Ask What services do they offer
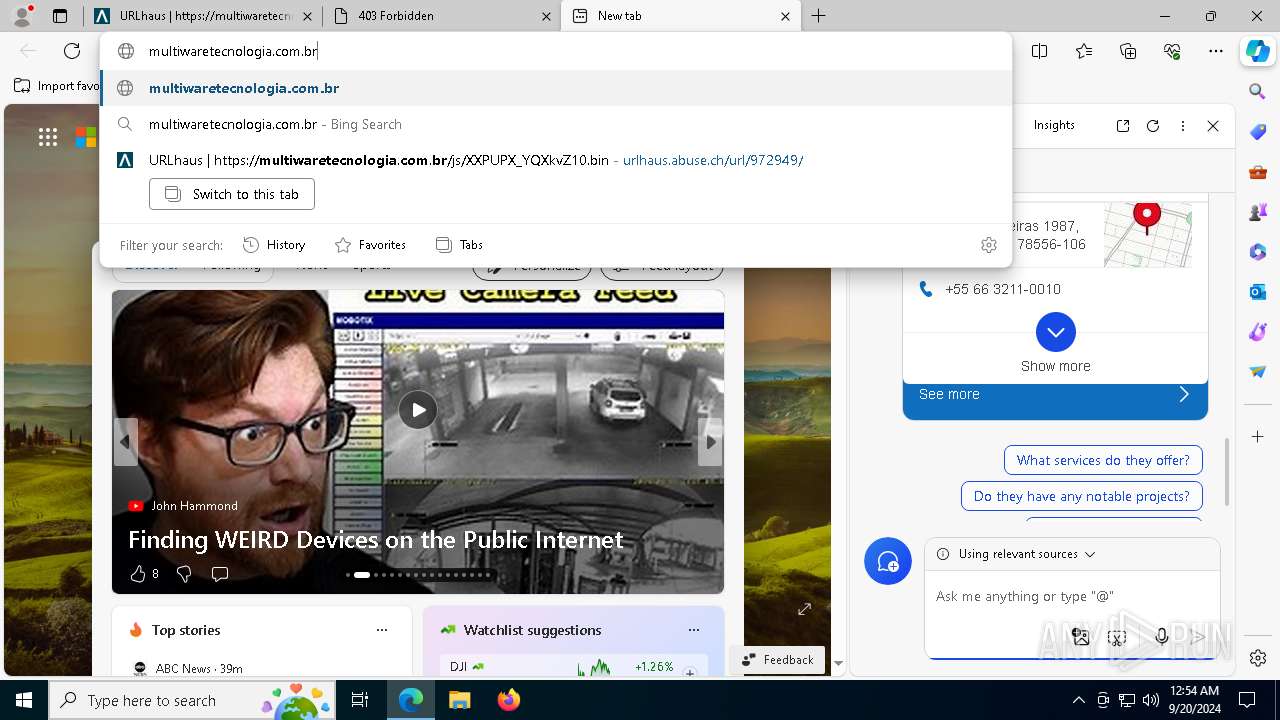This screenshot has height=720, width=1280. pos(1103,460)
